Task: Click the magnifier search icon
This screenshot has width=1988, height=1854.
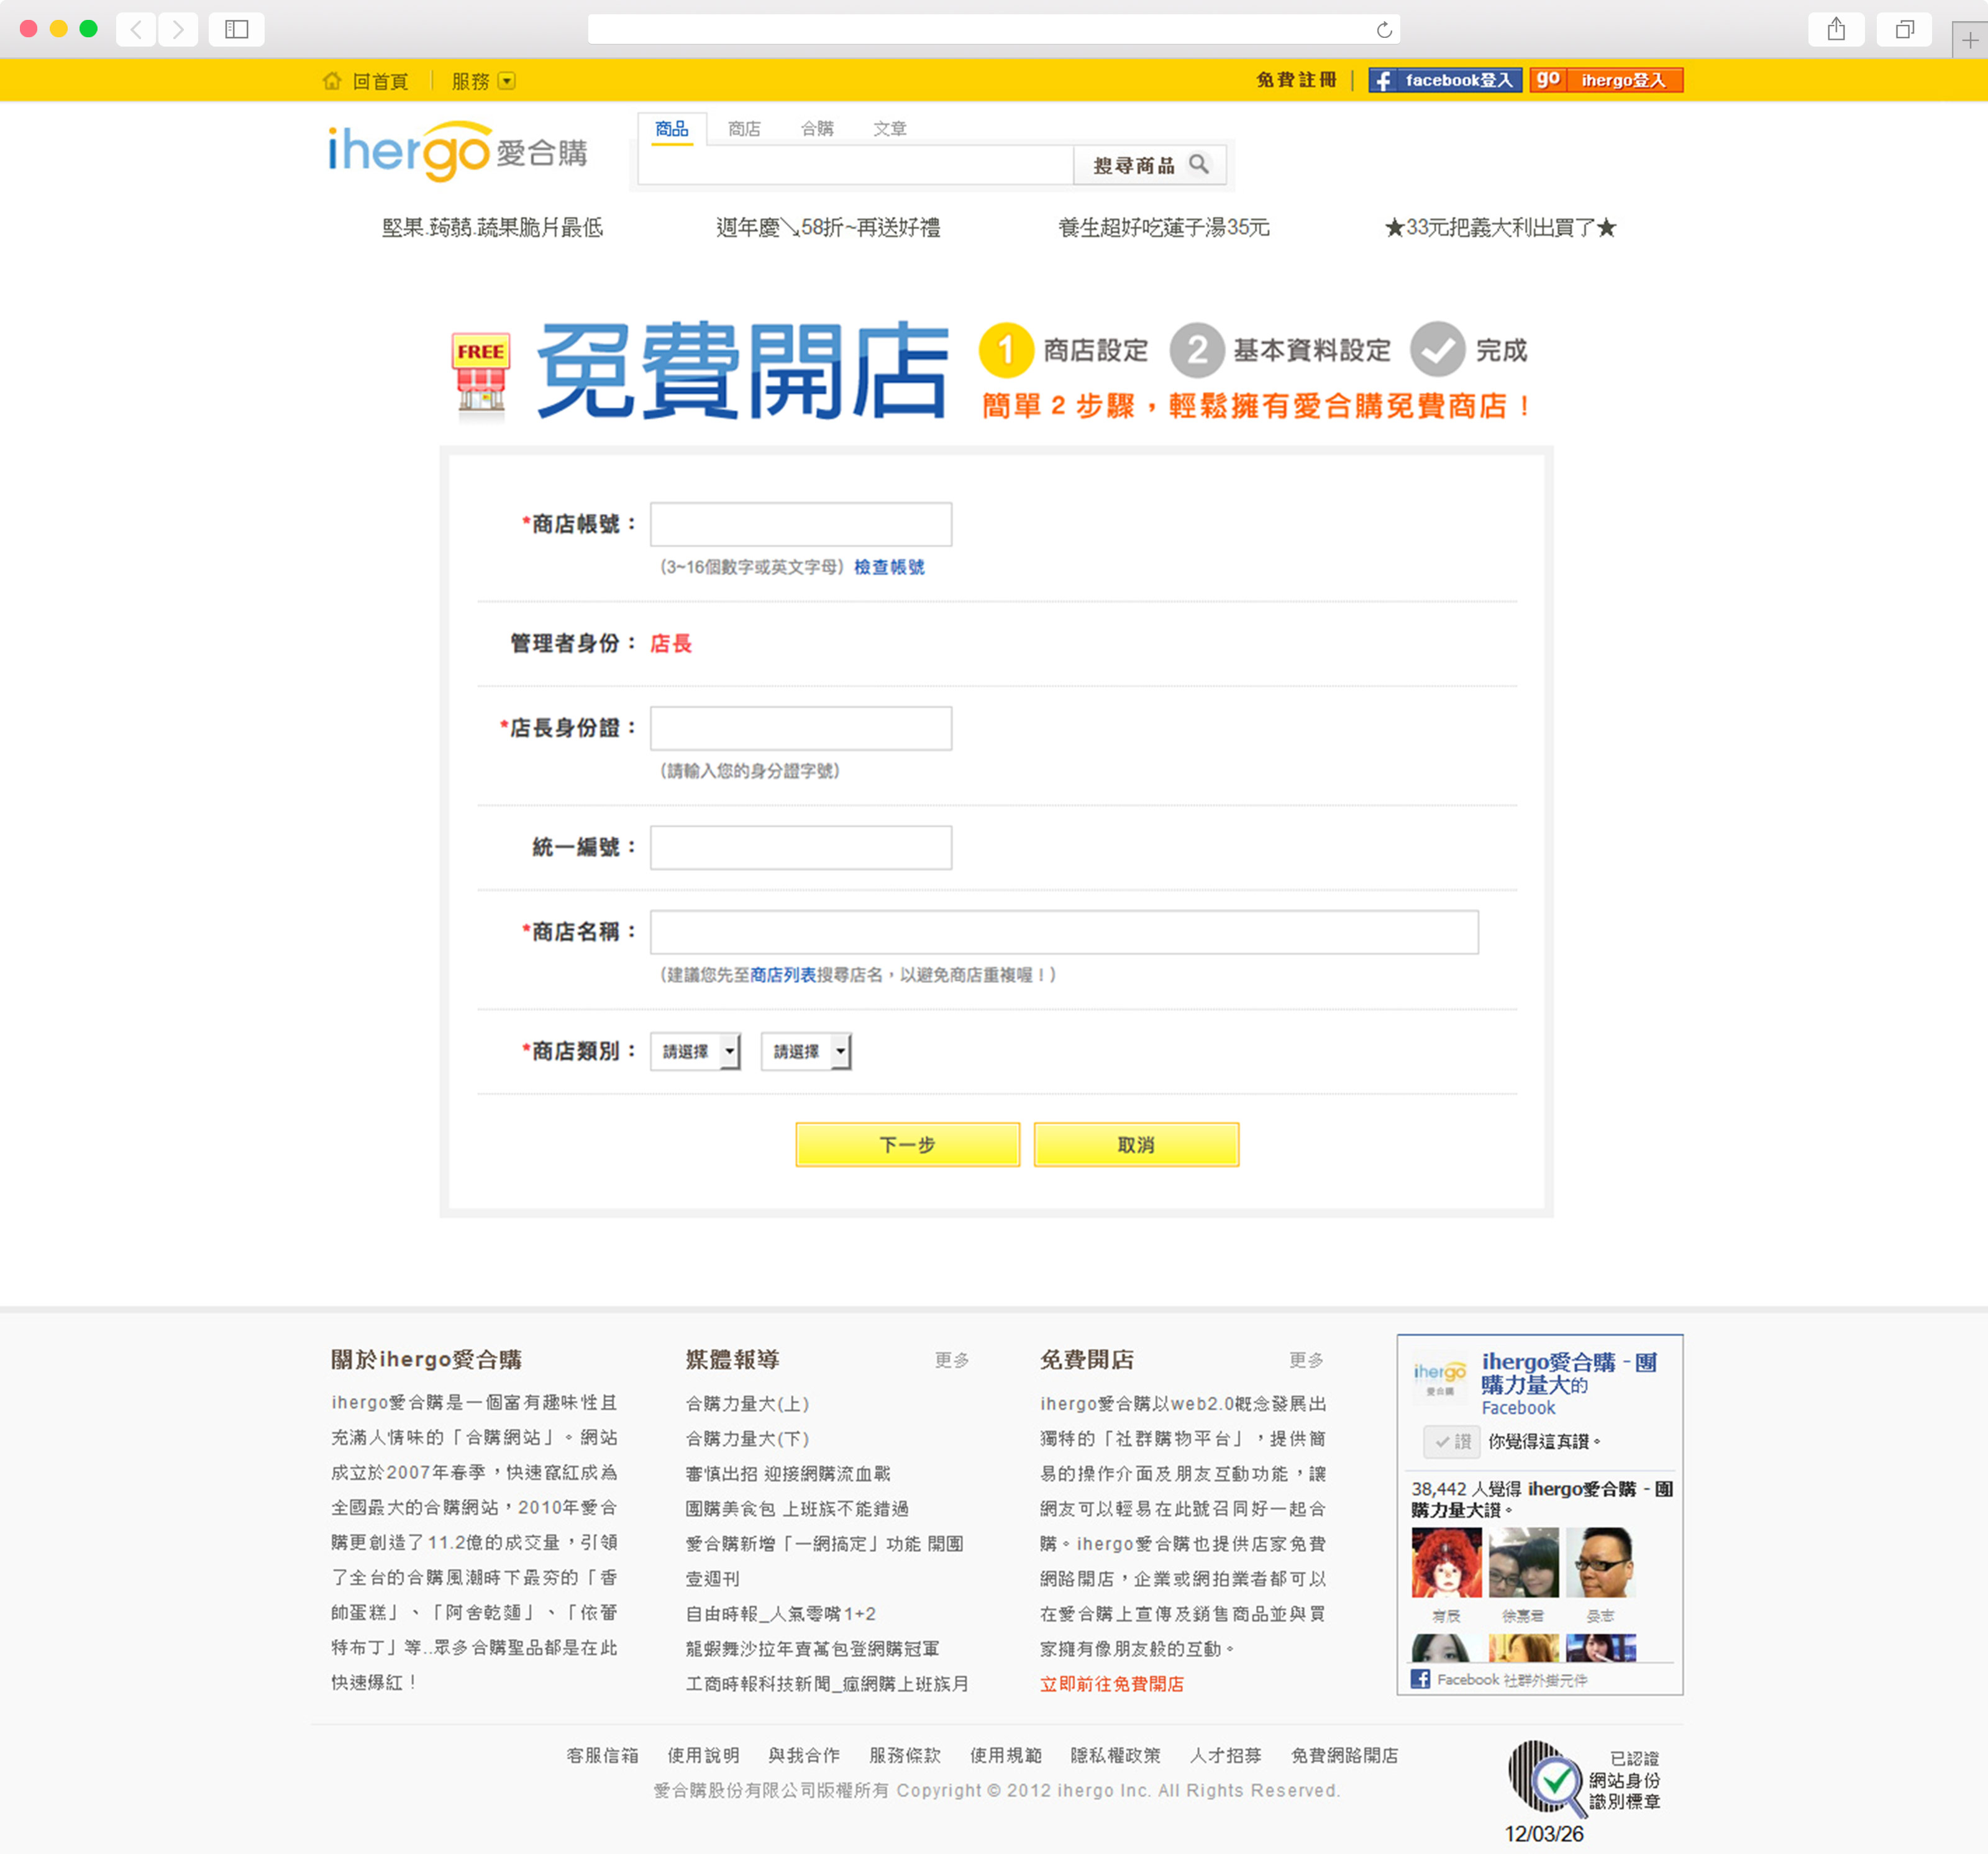Action: [x=1198, y=164]
